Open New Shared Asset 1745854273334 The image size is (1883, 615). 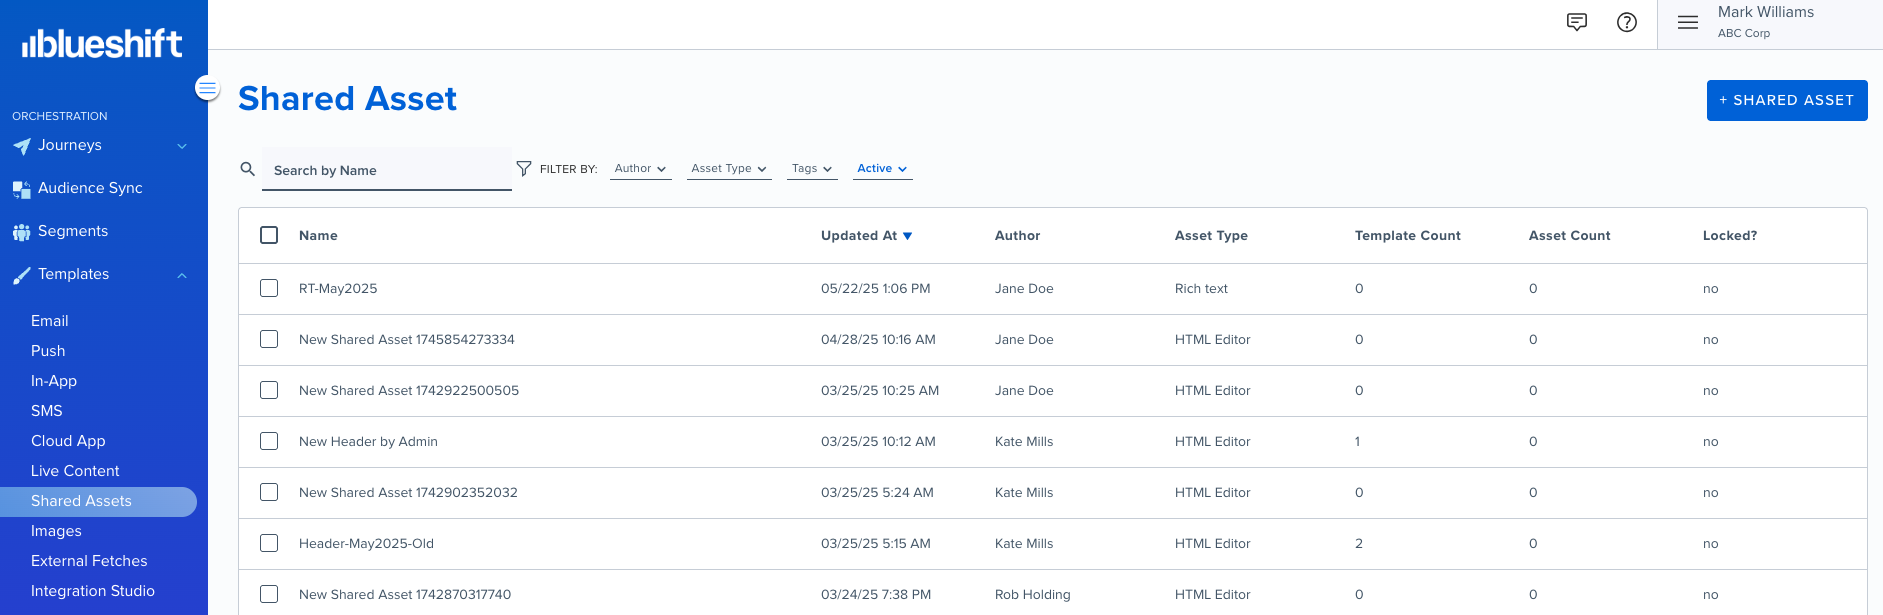407,339
